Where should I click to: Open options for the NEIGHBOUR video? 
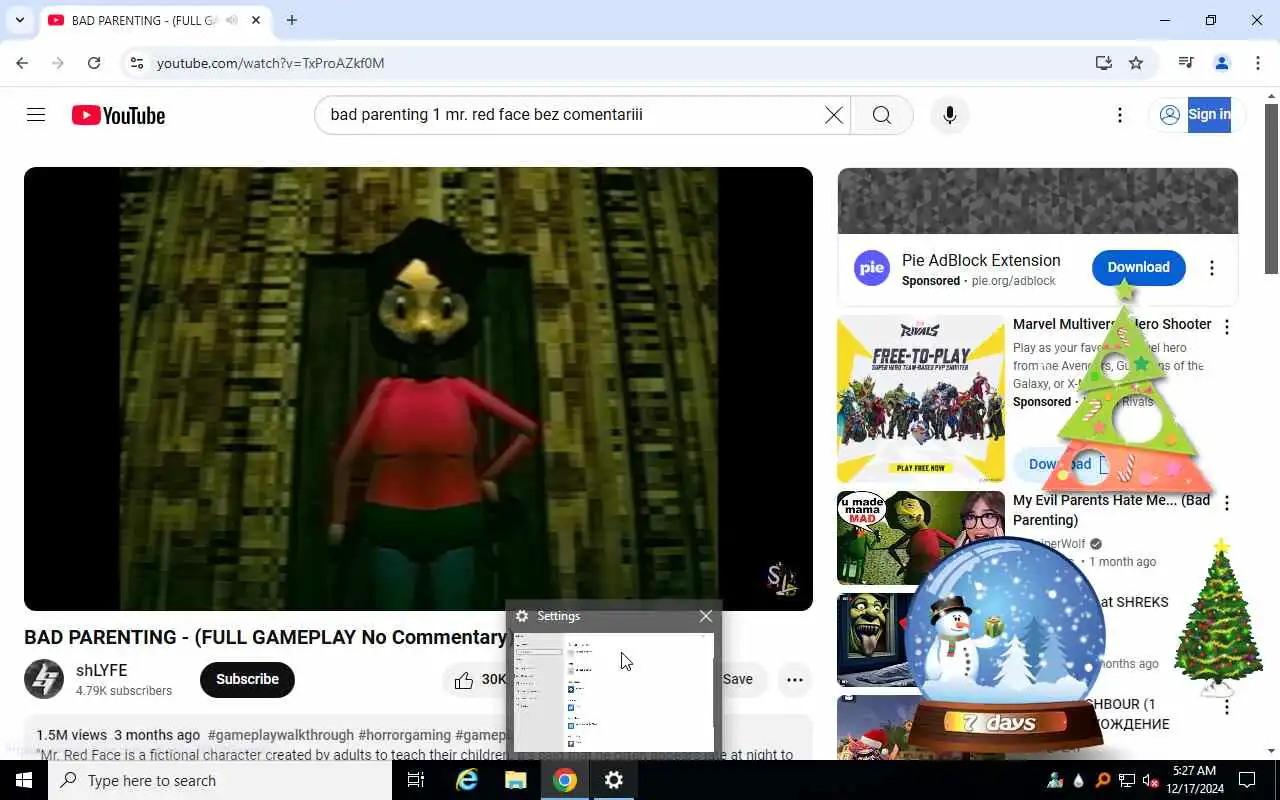pos(1226,707)
